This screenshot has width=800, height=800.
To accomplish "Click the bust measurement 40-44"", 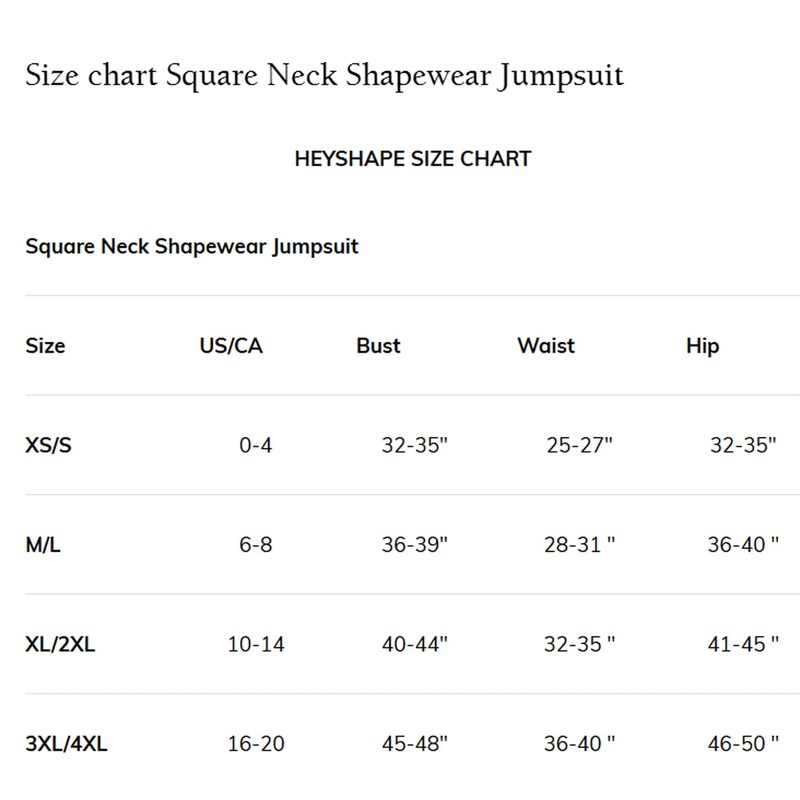I will [x=415, y=644].
